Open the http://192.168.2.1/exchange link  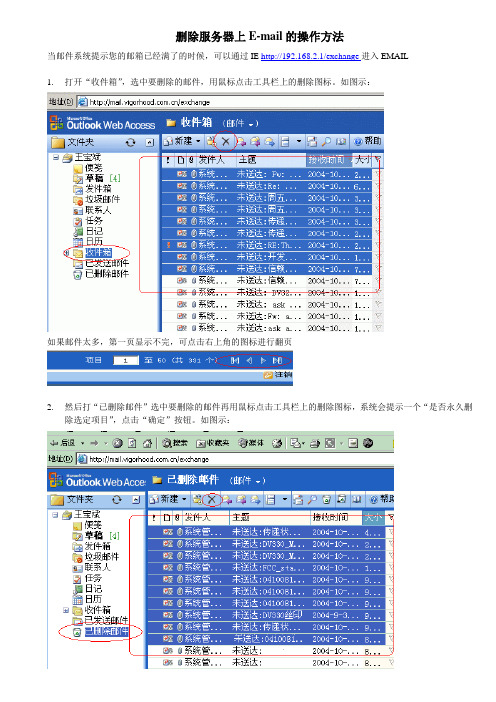point(310,56)
